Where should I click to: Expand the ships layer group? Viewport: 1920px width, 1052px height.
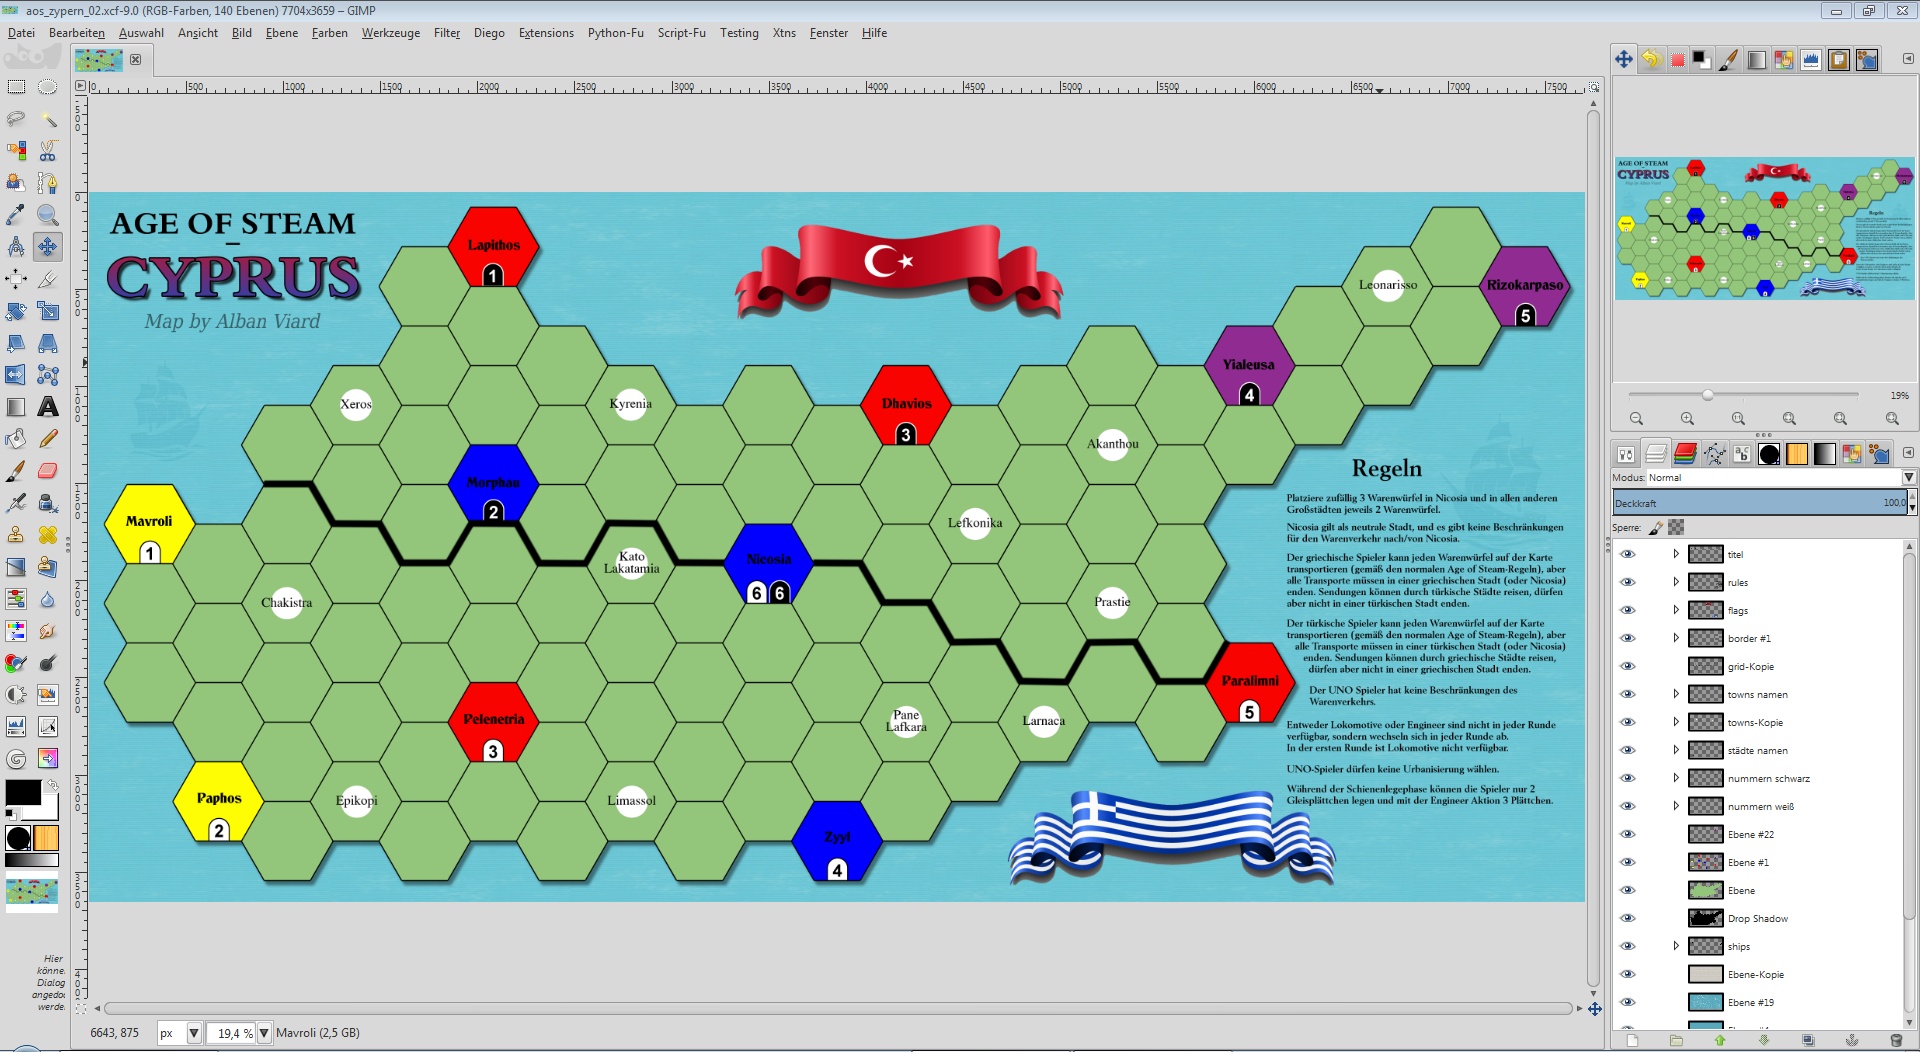1676,946
